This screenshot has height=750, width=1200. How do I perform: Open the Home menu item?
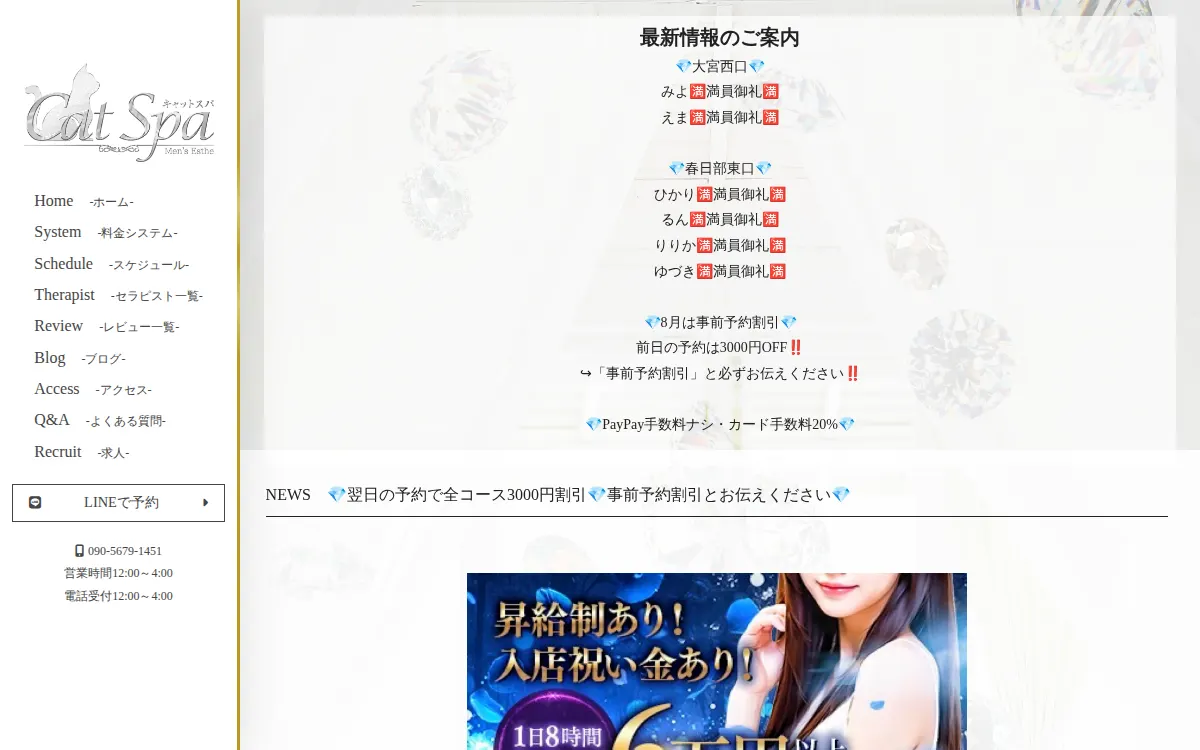coord(83,201)
